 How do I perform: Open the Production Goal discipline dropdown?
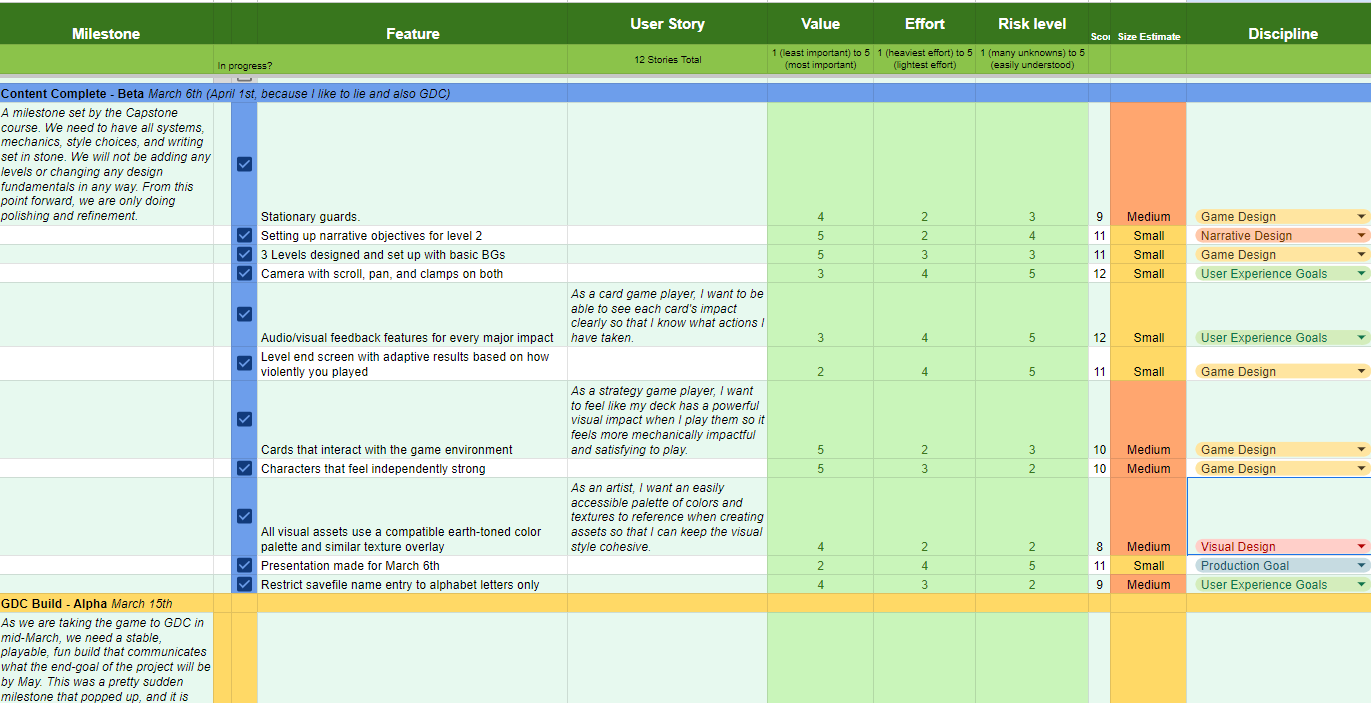[x=1361, y=566]
